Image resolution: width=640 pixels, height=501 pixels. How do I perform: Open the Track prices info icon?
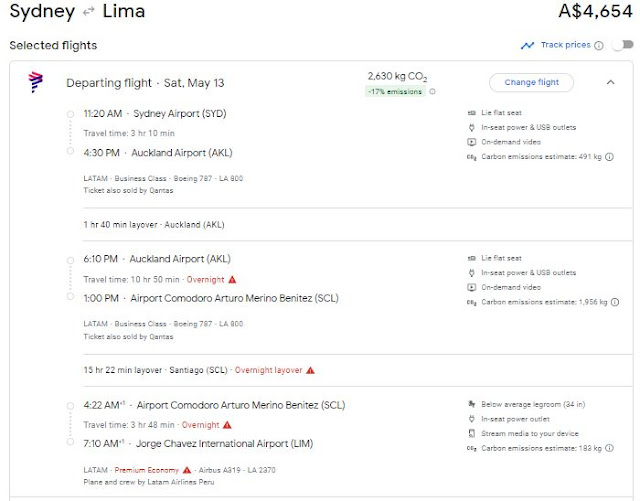(598, 45)
